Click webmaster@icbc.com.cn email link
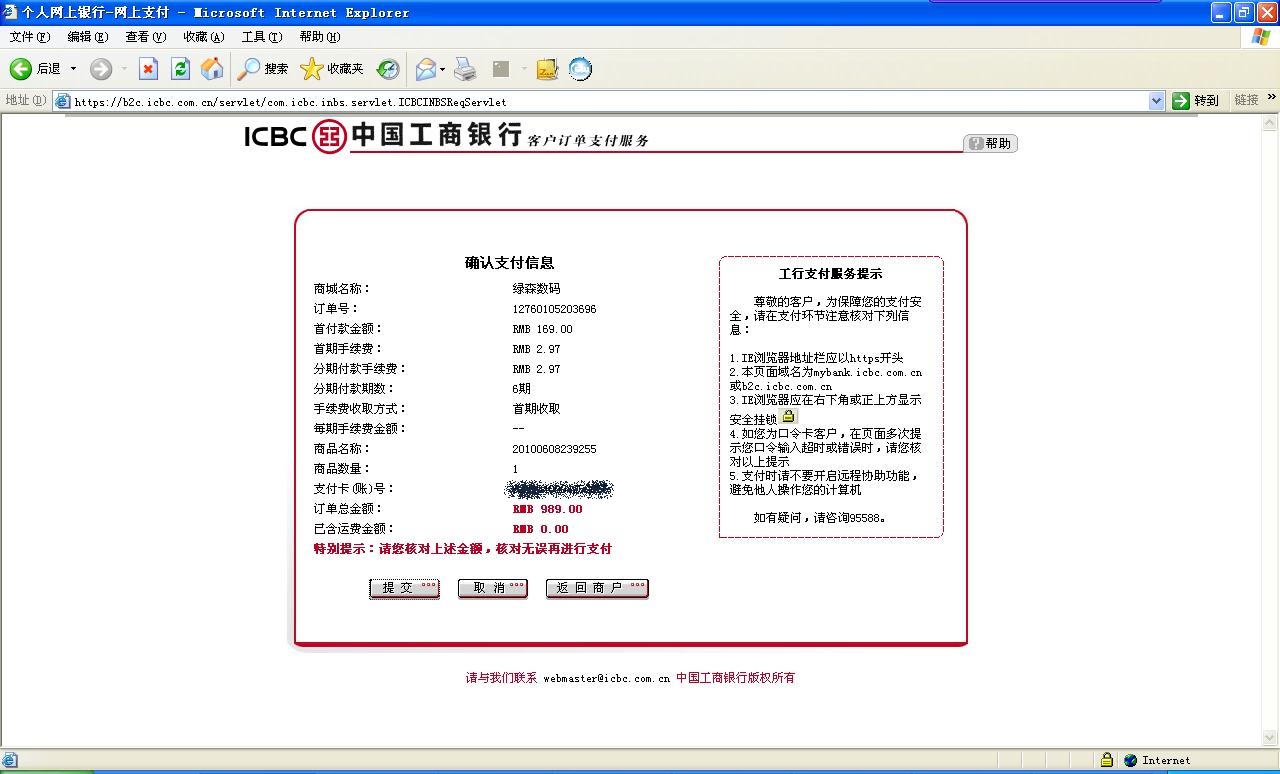This screenshot has height=774, width=1280. [x=607, y=678]
